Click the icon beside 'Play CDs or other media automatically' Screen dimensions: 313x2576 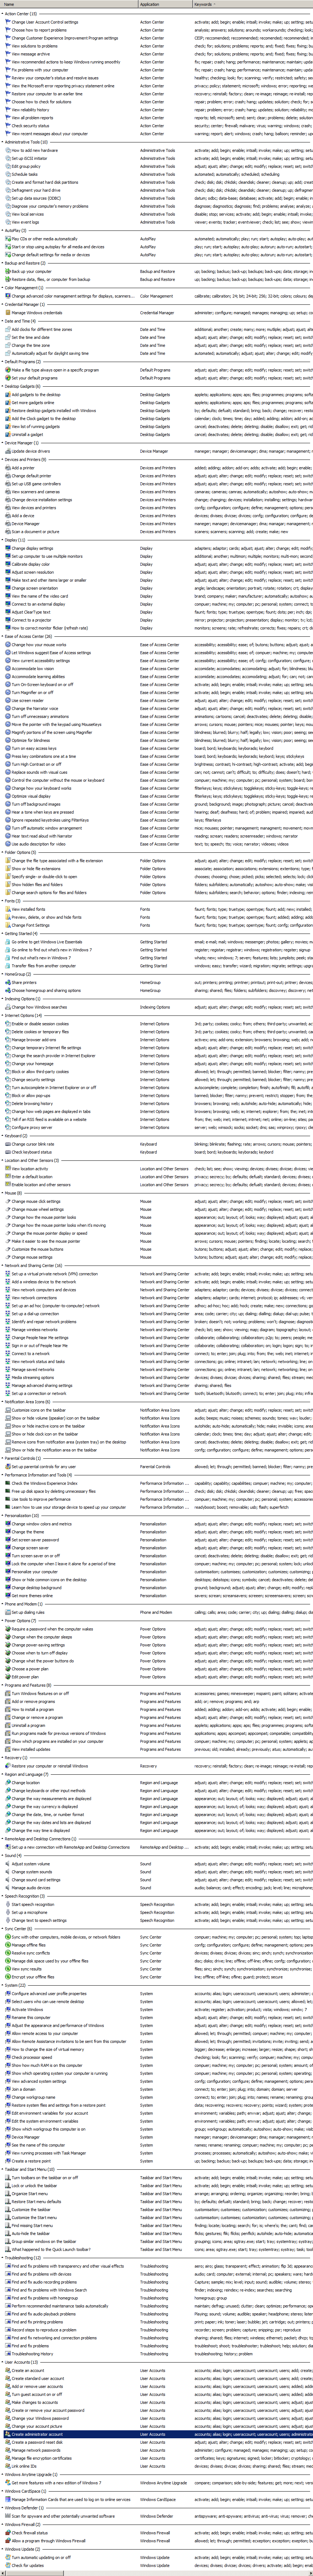coord(8,239)
